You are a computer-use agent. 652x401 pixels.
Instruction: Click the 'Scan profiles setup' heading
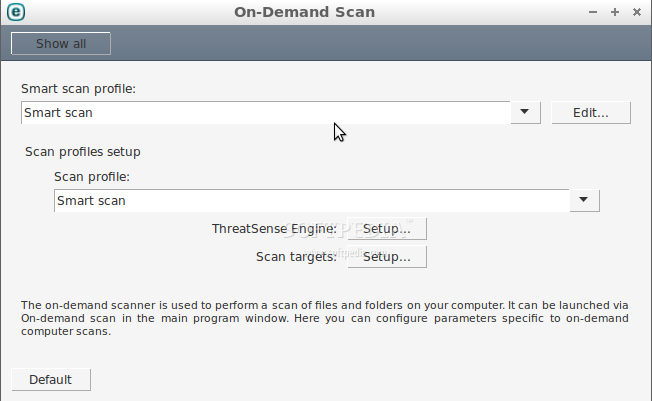(x=83, y=151)
